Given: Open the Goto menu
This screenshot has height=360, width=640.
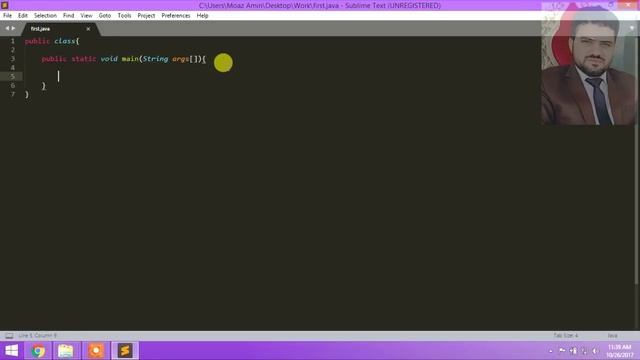Looking at the screenshot, I should pos(104,16).
